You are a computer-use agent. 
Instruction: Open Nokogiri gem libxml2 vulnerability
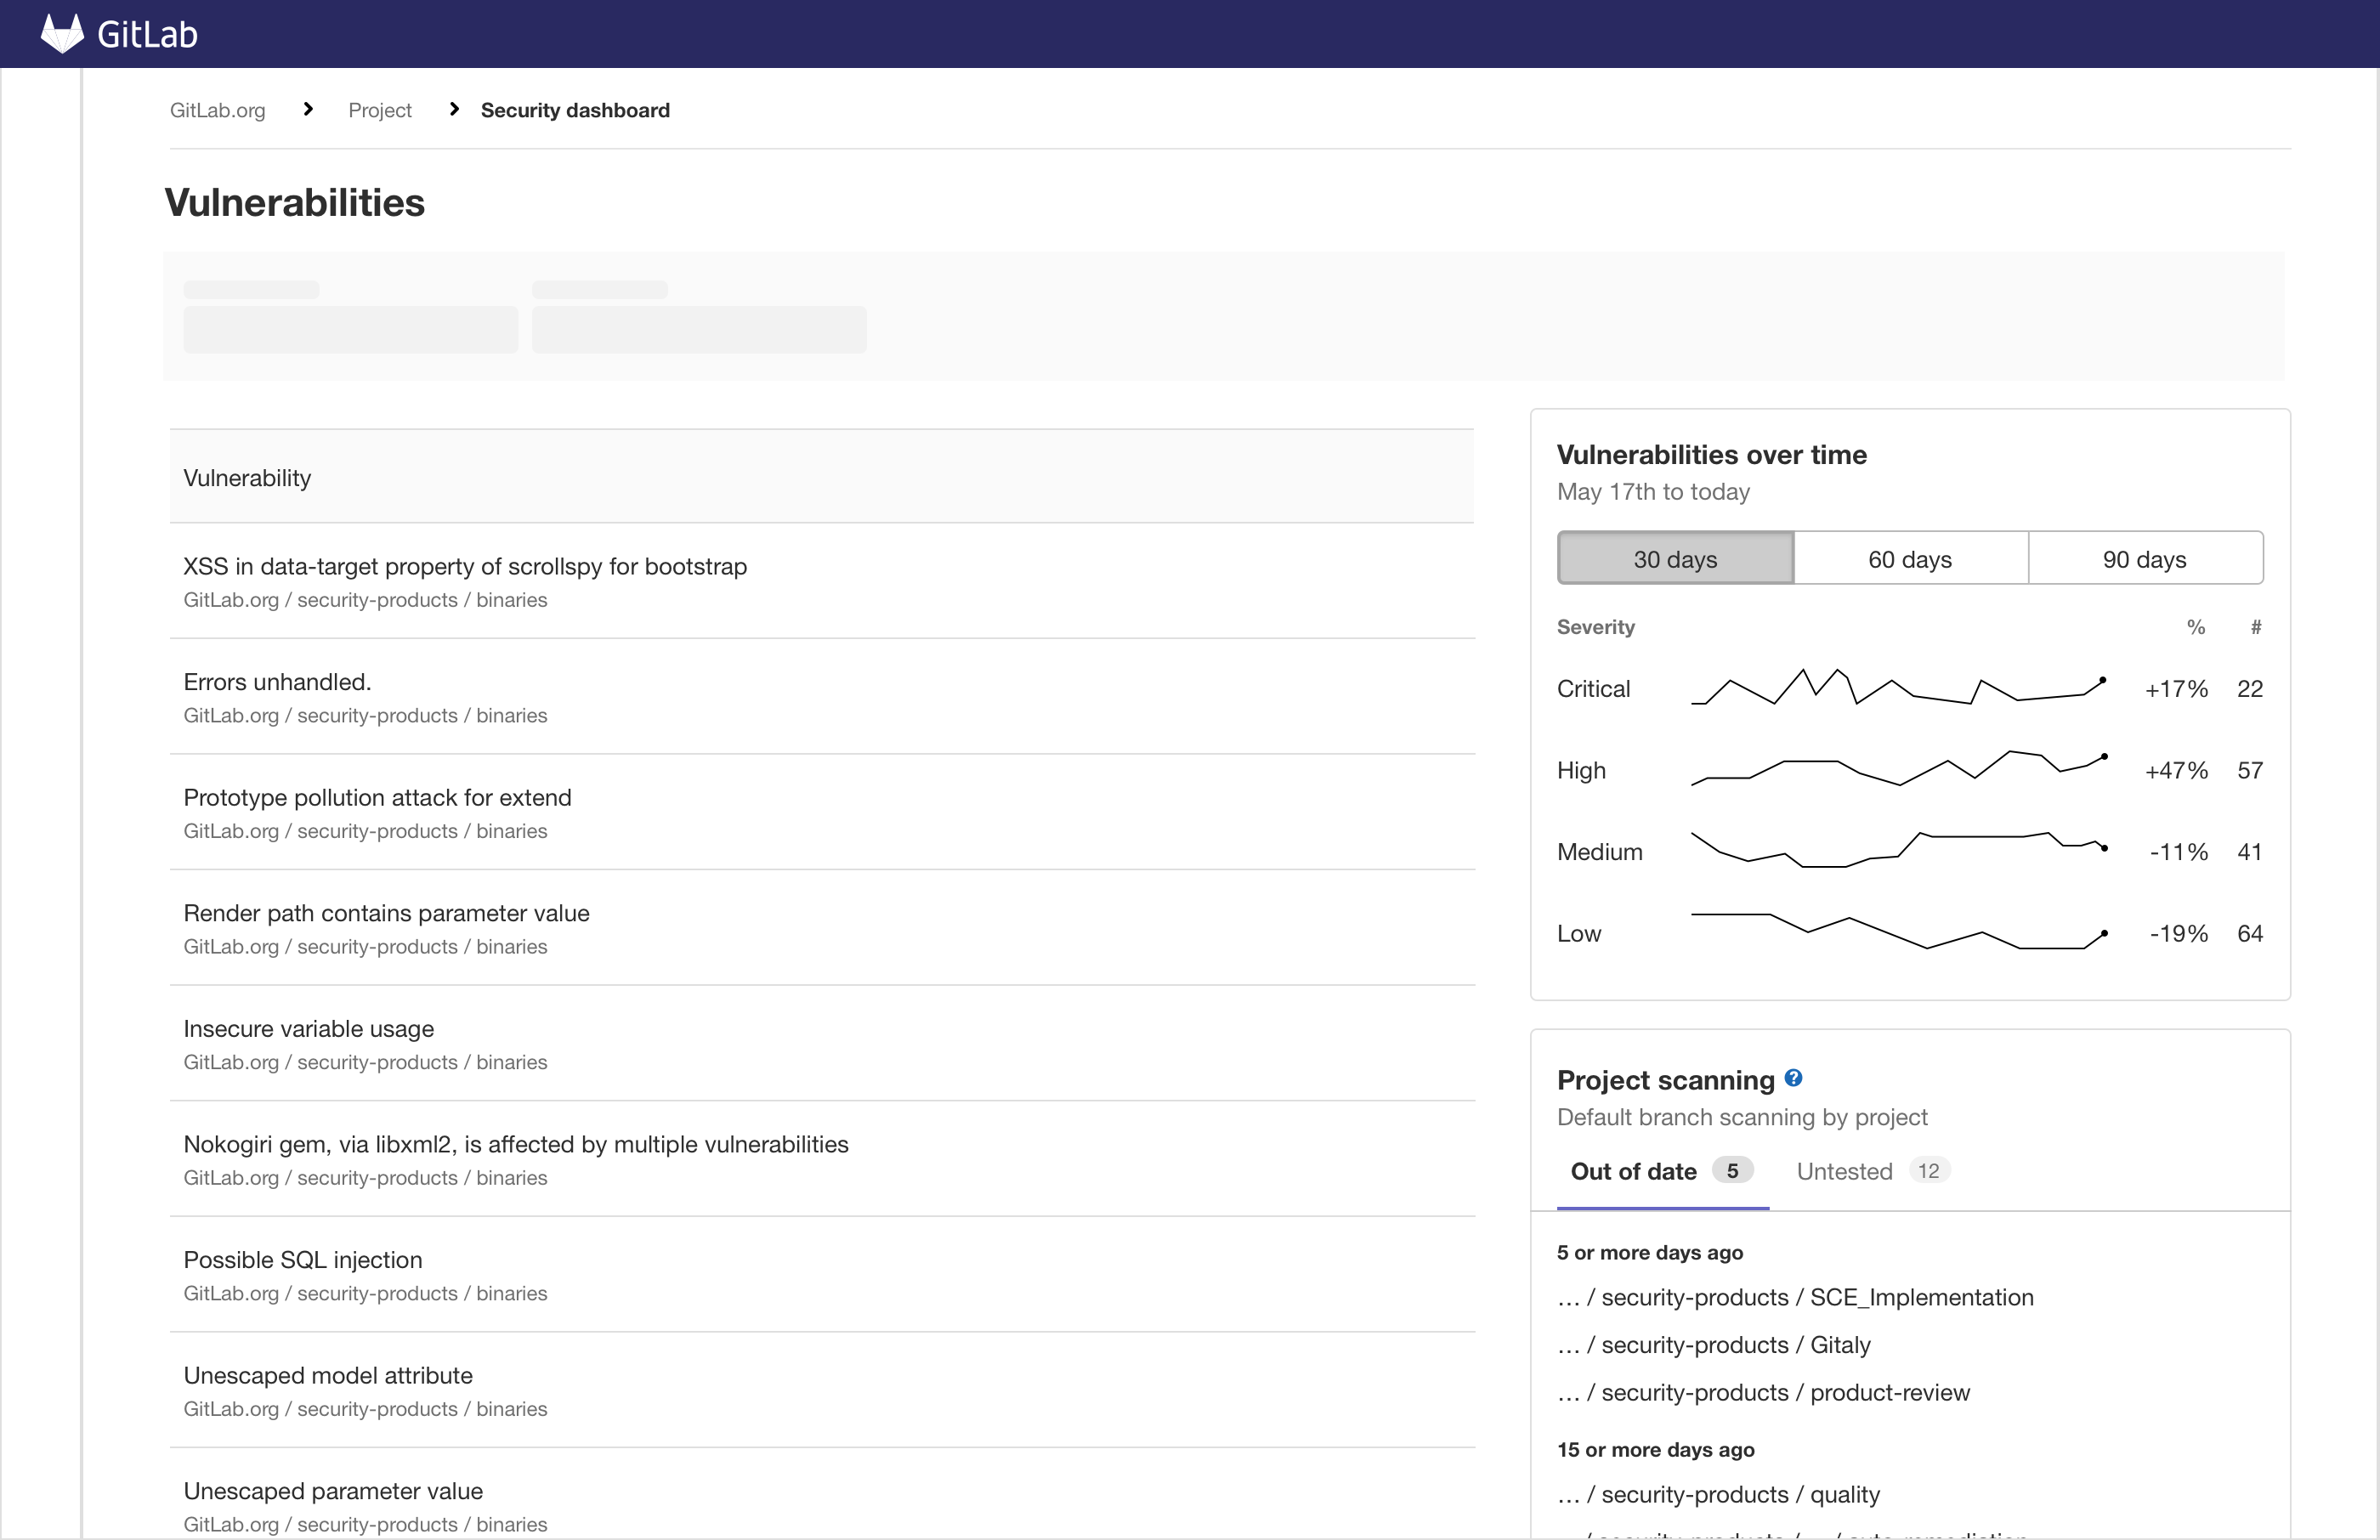[x=516, y=1144]
